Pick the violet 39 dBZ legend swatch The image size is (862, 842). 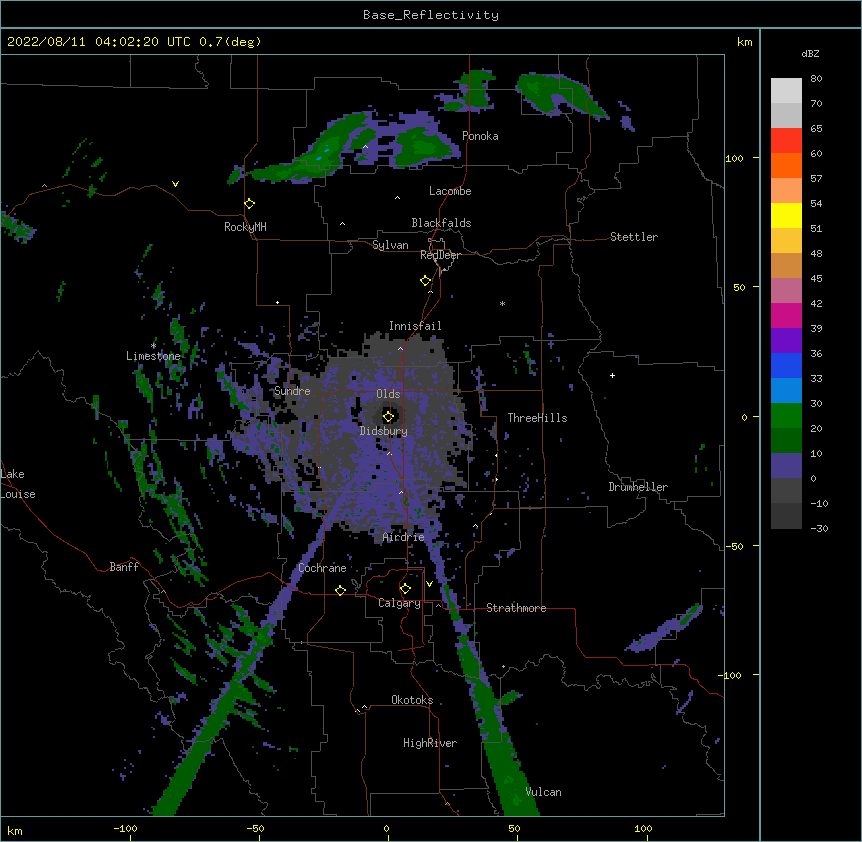pyautogui.click(x=786, y=341)
